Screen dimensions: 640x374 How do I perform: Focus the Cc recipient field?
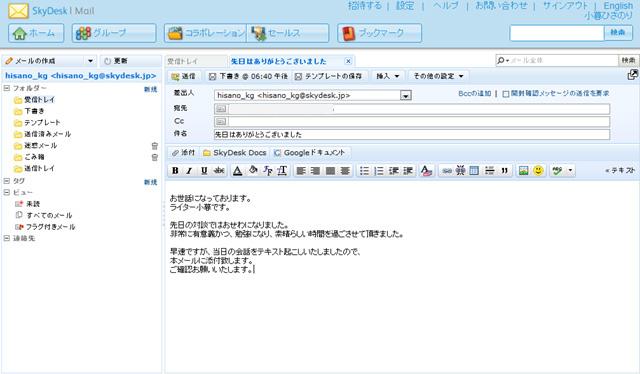[419, 122]
